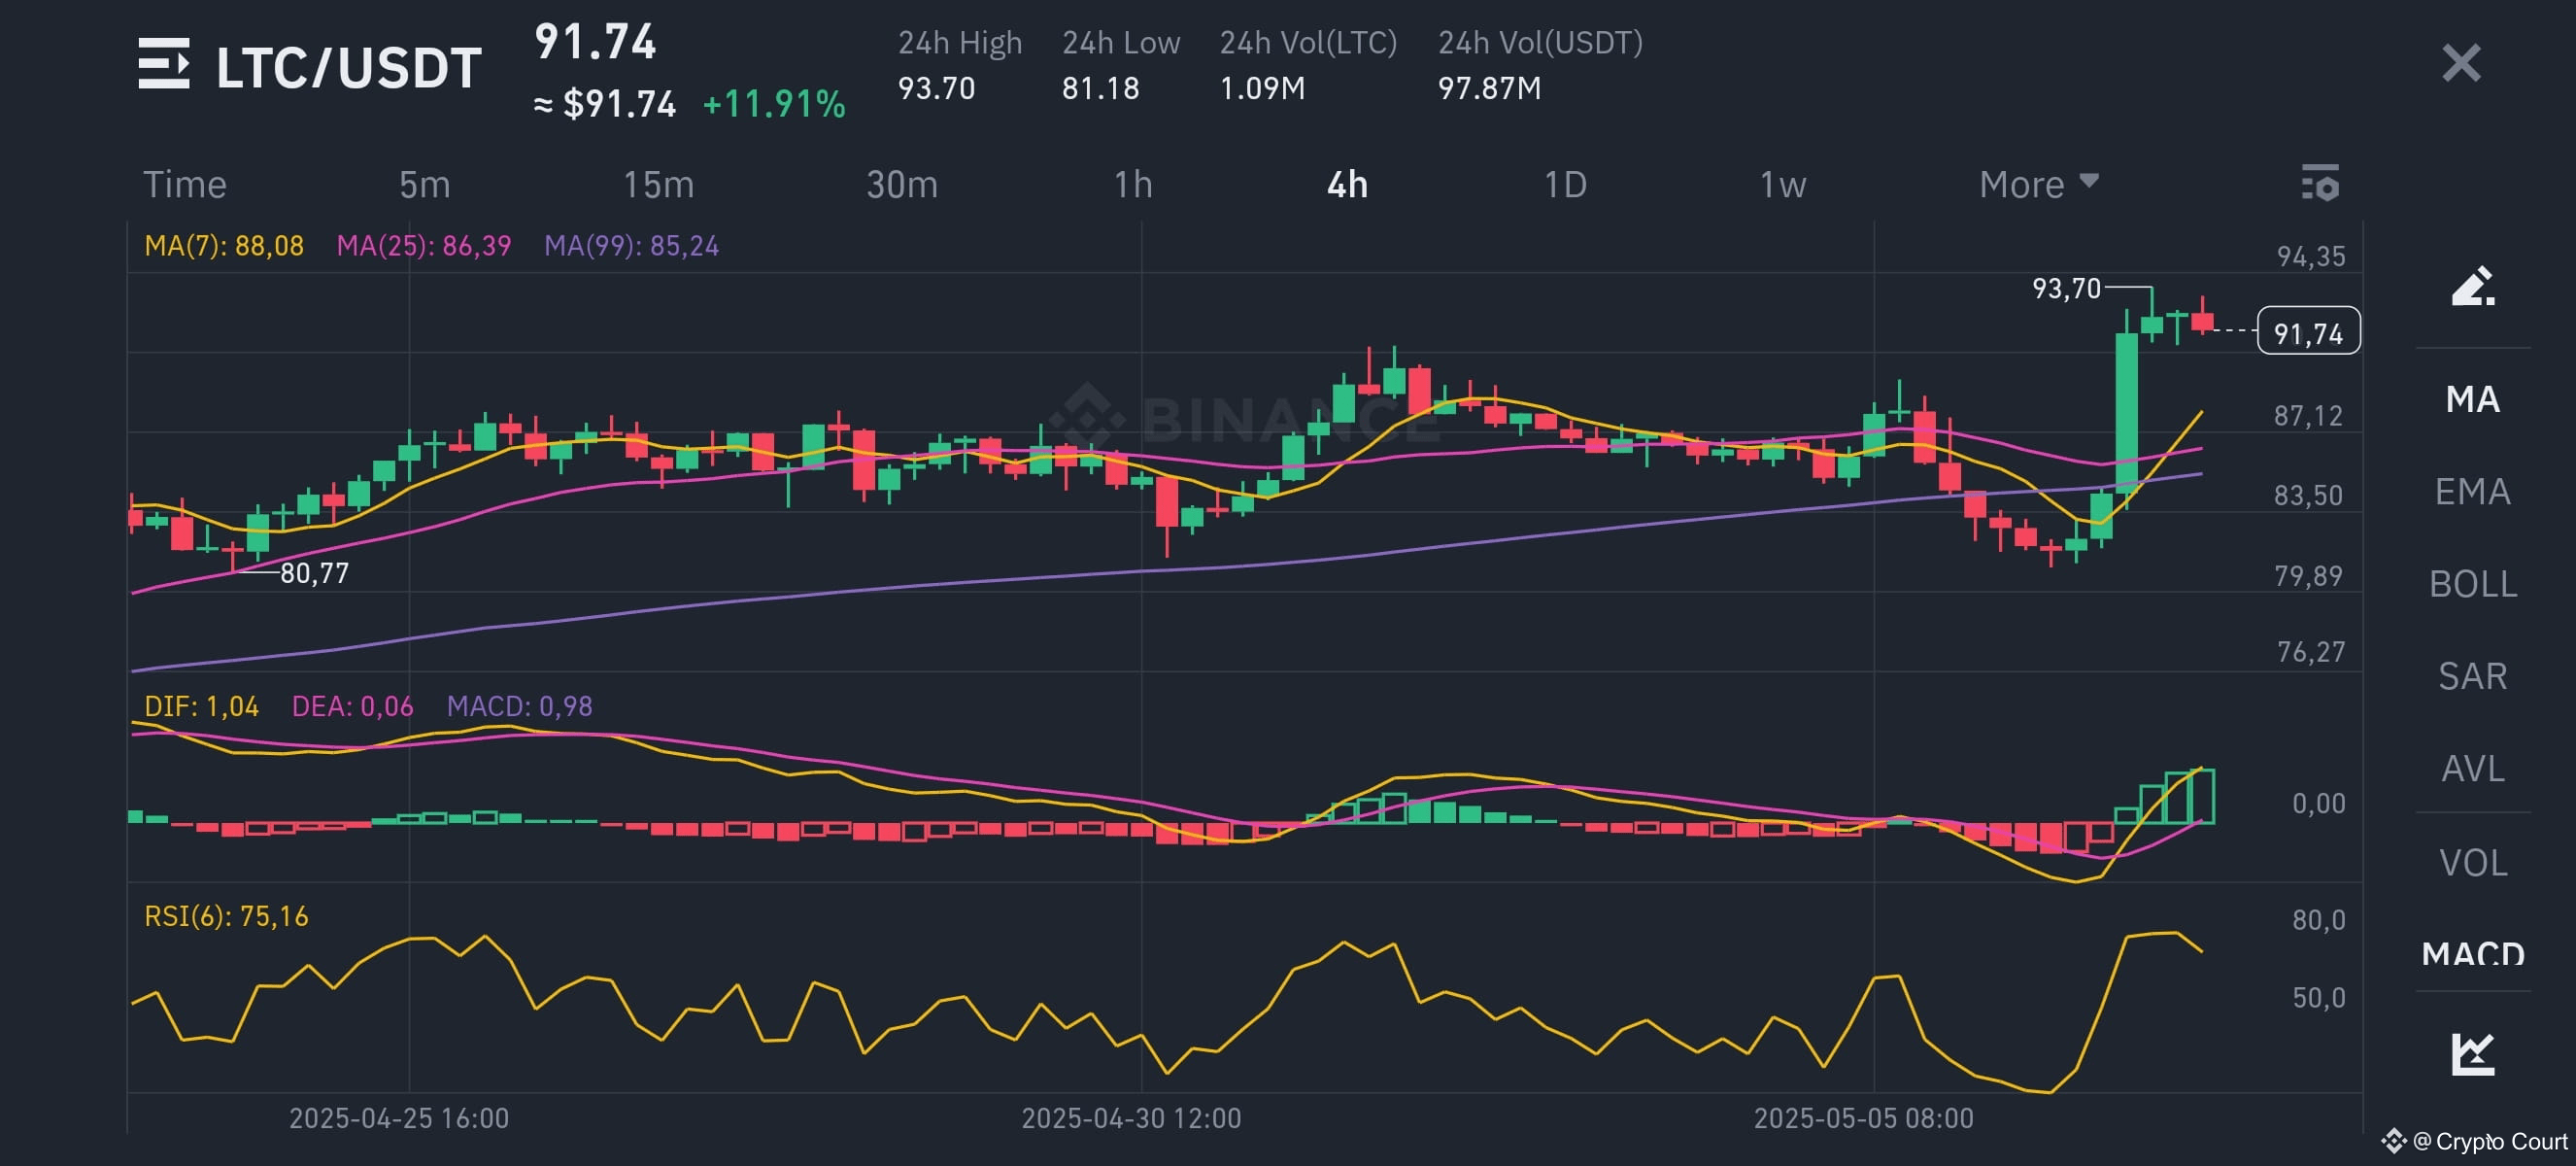Click the 24h Vol(USDT) value 97.87M
The image size is (2576, 1166).
[x=1488, y=88]
